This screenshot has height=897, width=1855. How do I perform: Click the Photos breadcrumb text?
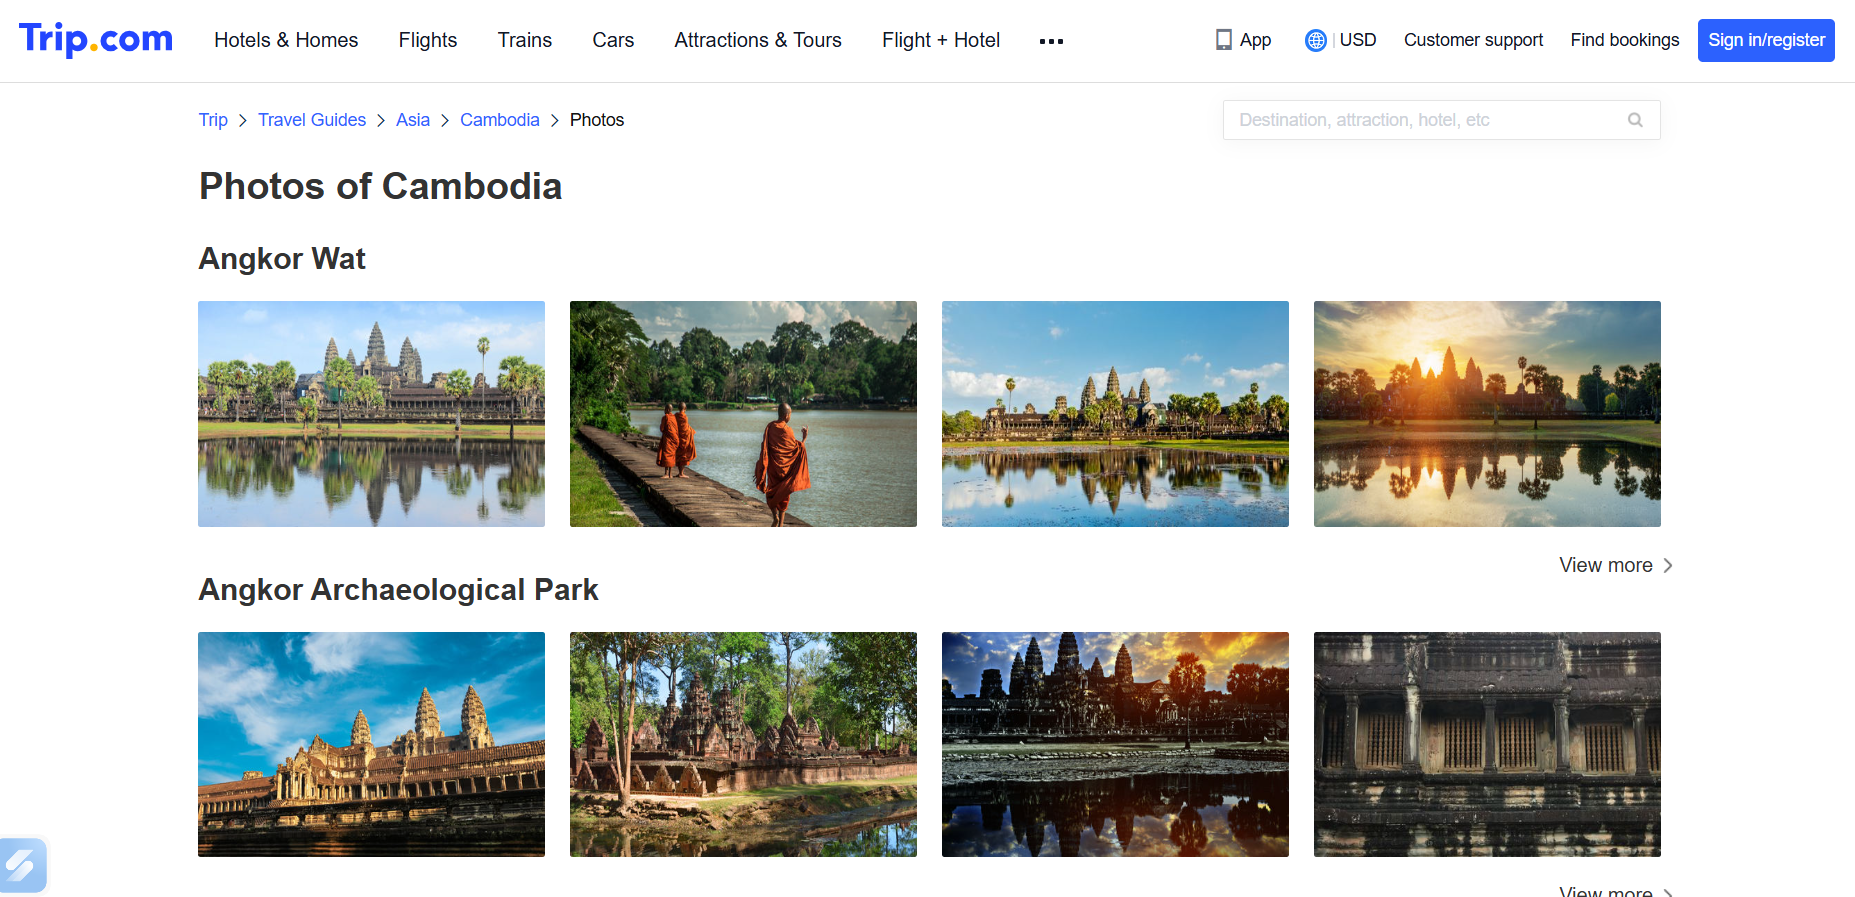click(597, 120)
